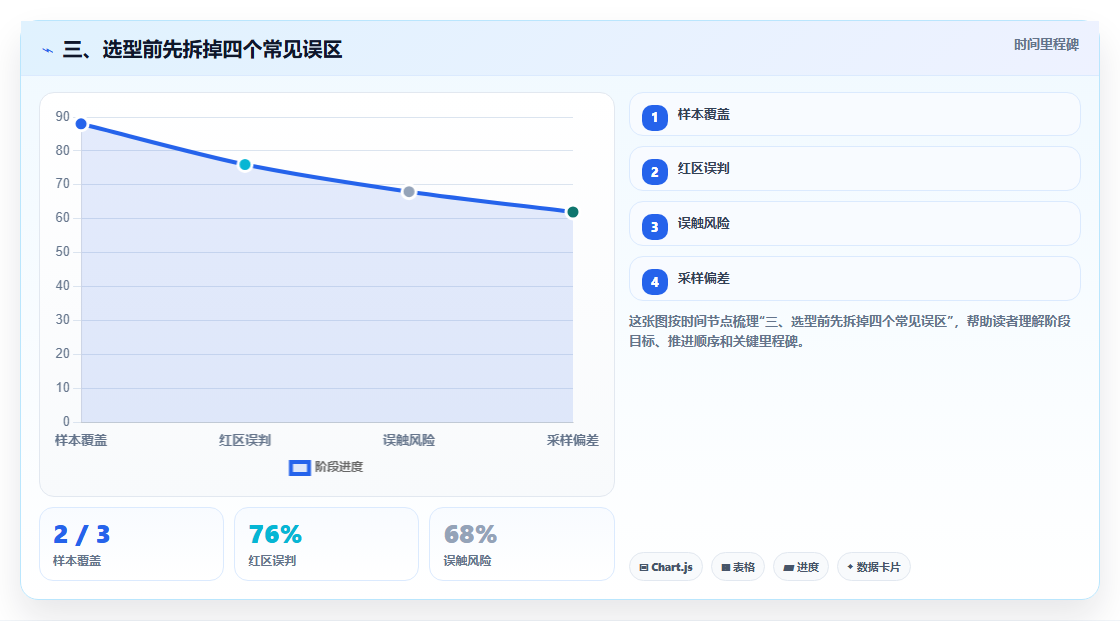Click the title 三、选型前先拆掉四个常见误区
The image size is (1120, 621).
[x=202, y=50]
